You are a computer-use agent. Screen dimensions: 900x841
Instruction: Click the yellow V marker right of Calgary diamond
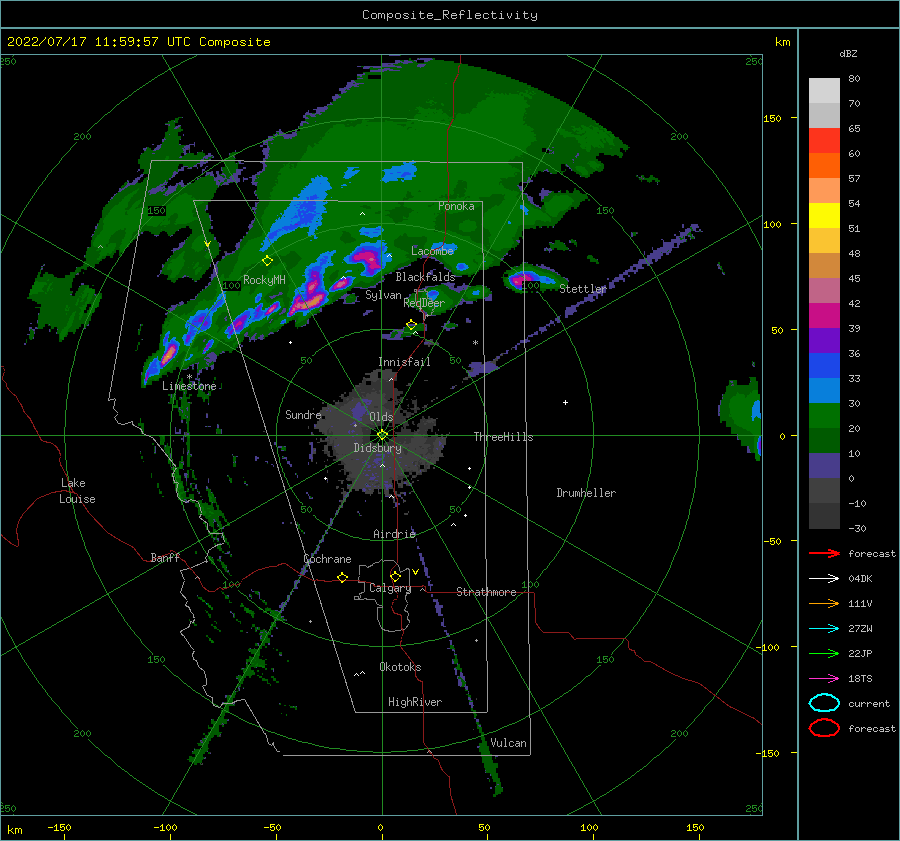click(415, 572)
